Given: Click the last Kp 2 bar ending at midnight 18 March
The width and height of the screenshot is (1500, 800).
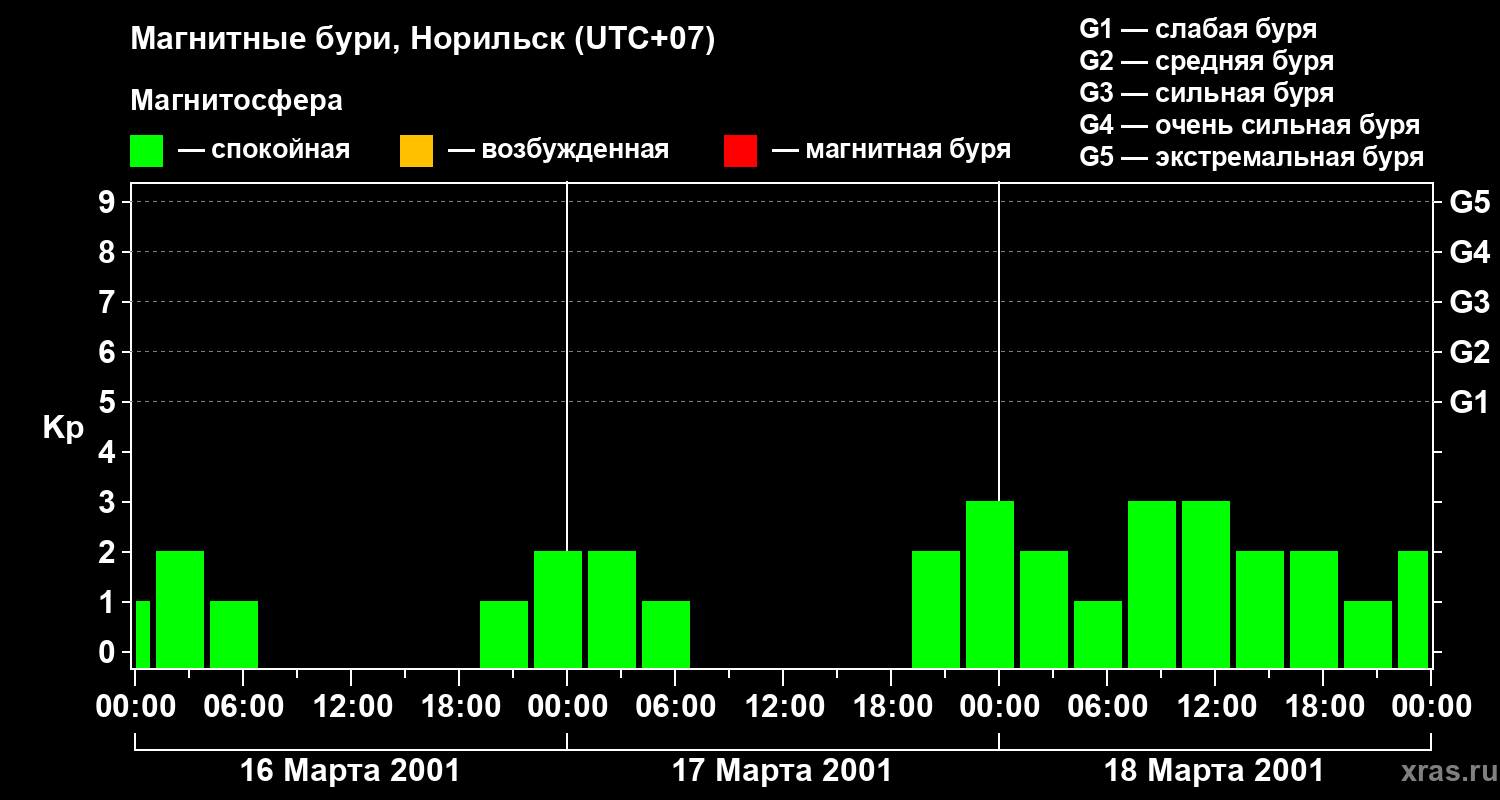Looking at the screenshot, I should [x=1413, y=609].
